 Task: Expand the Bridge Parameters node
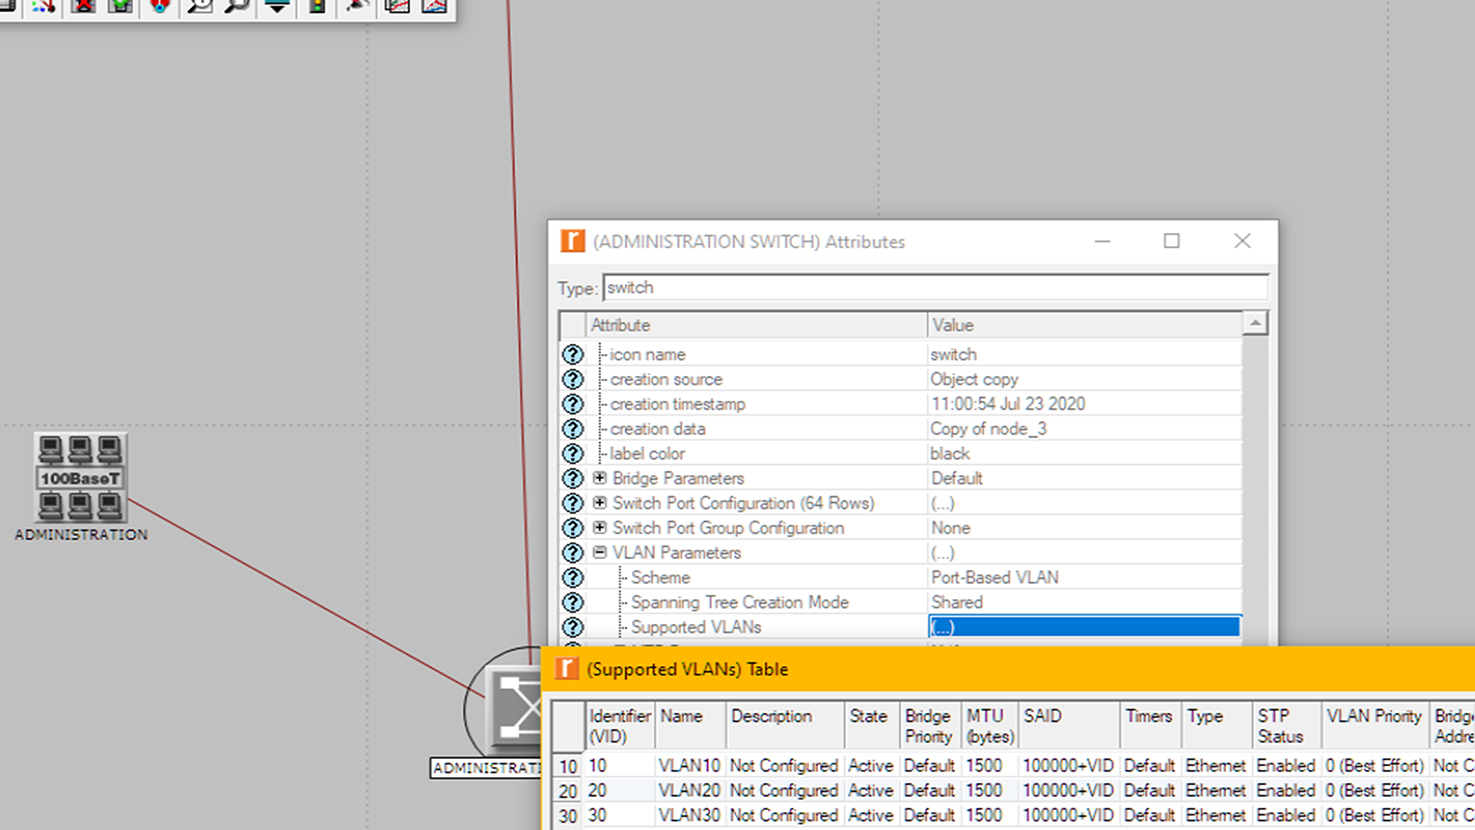click(x=600, y=478)
